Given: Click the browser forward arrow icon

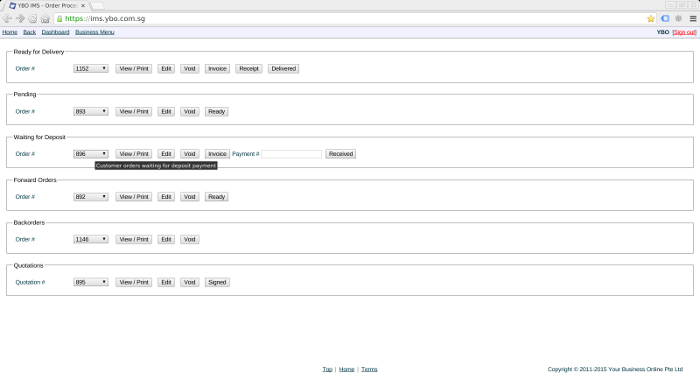Looking at the screenshot, I should [x=20, y=18].
